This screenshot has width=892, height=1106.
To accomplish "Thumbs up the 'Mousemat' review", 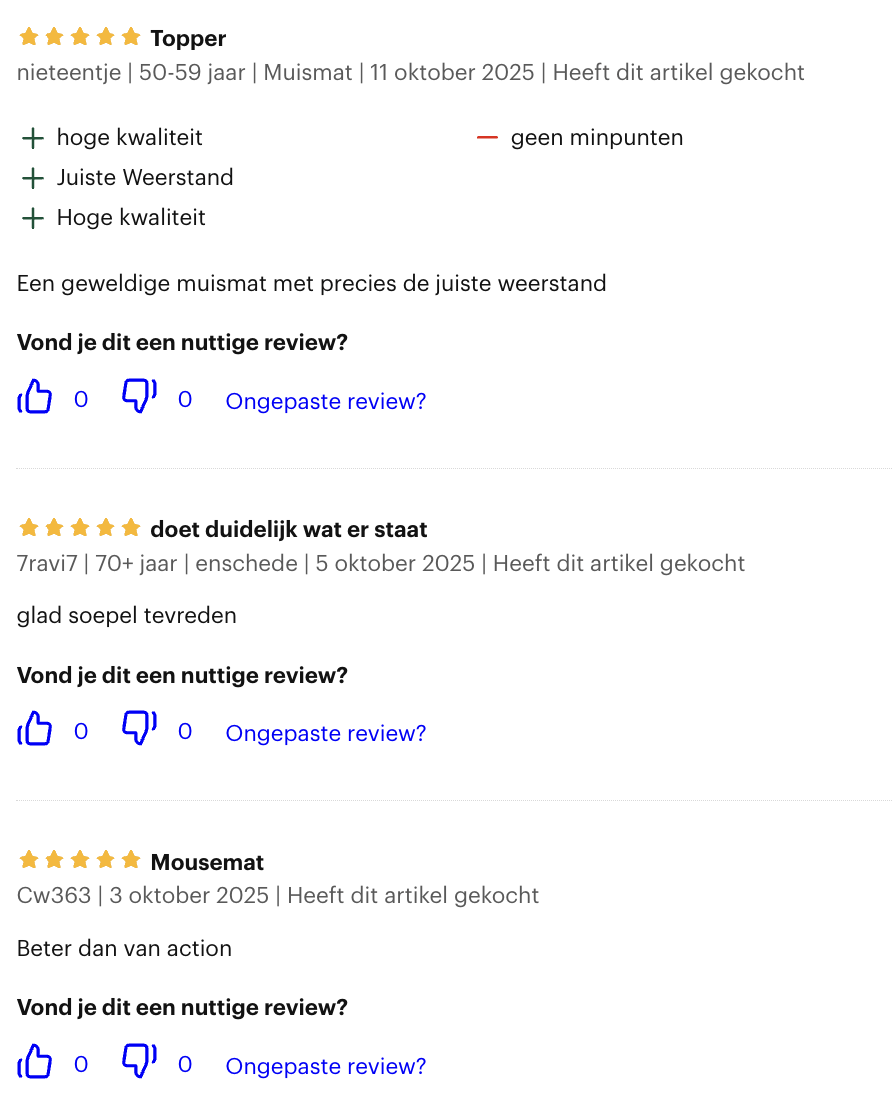I will [x=35, y=1063].
